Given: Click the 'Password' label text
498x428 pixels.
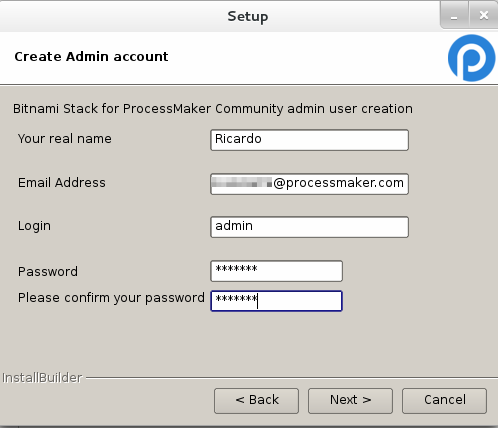Looking at the screenshot, I should (48, 271).
